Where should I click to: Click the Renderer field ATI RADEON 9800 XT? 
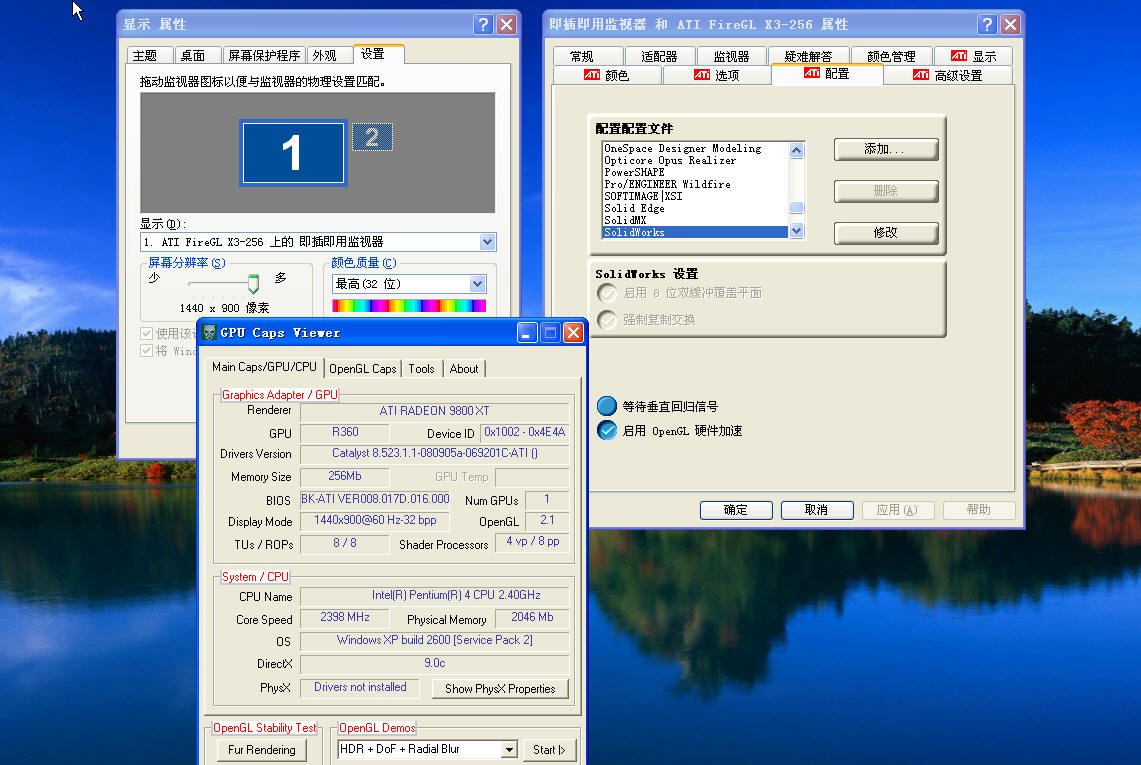(x=434, y=411)
